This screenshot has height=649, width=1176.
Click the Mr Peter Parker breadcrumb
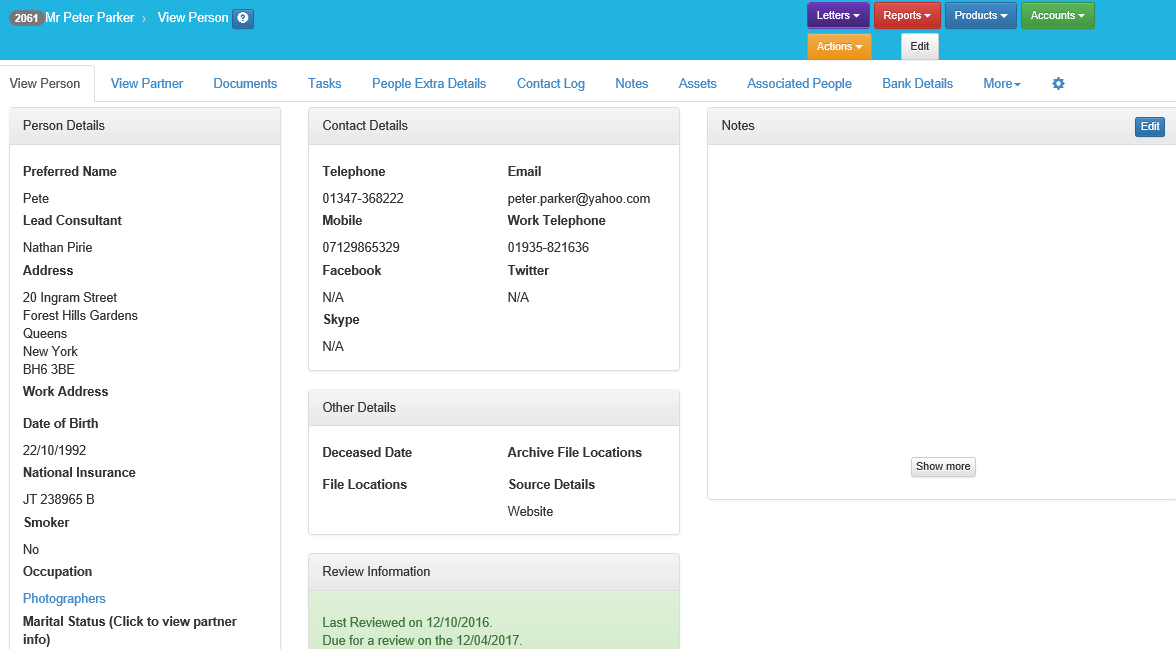tap(90, 18)
